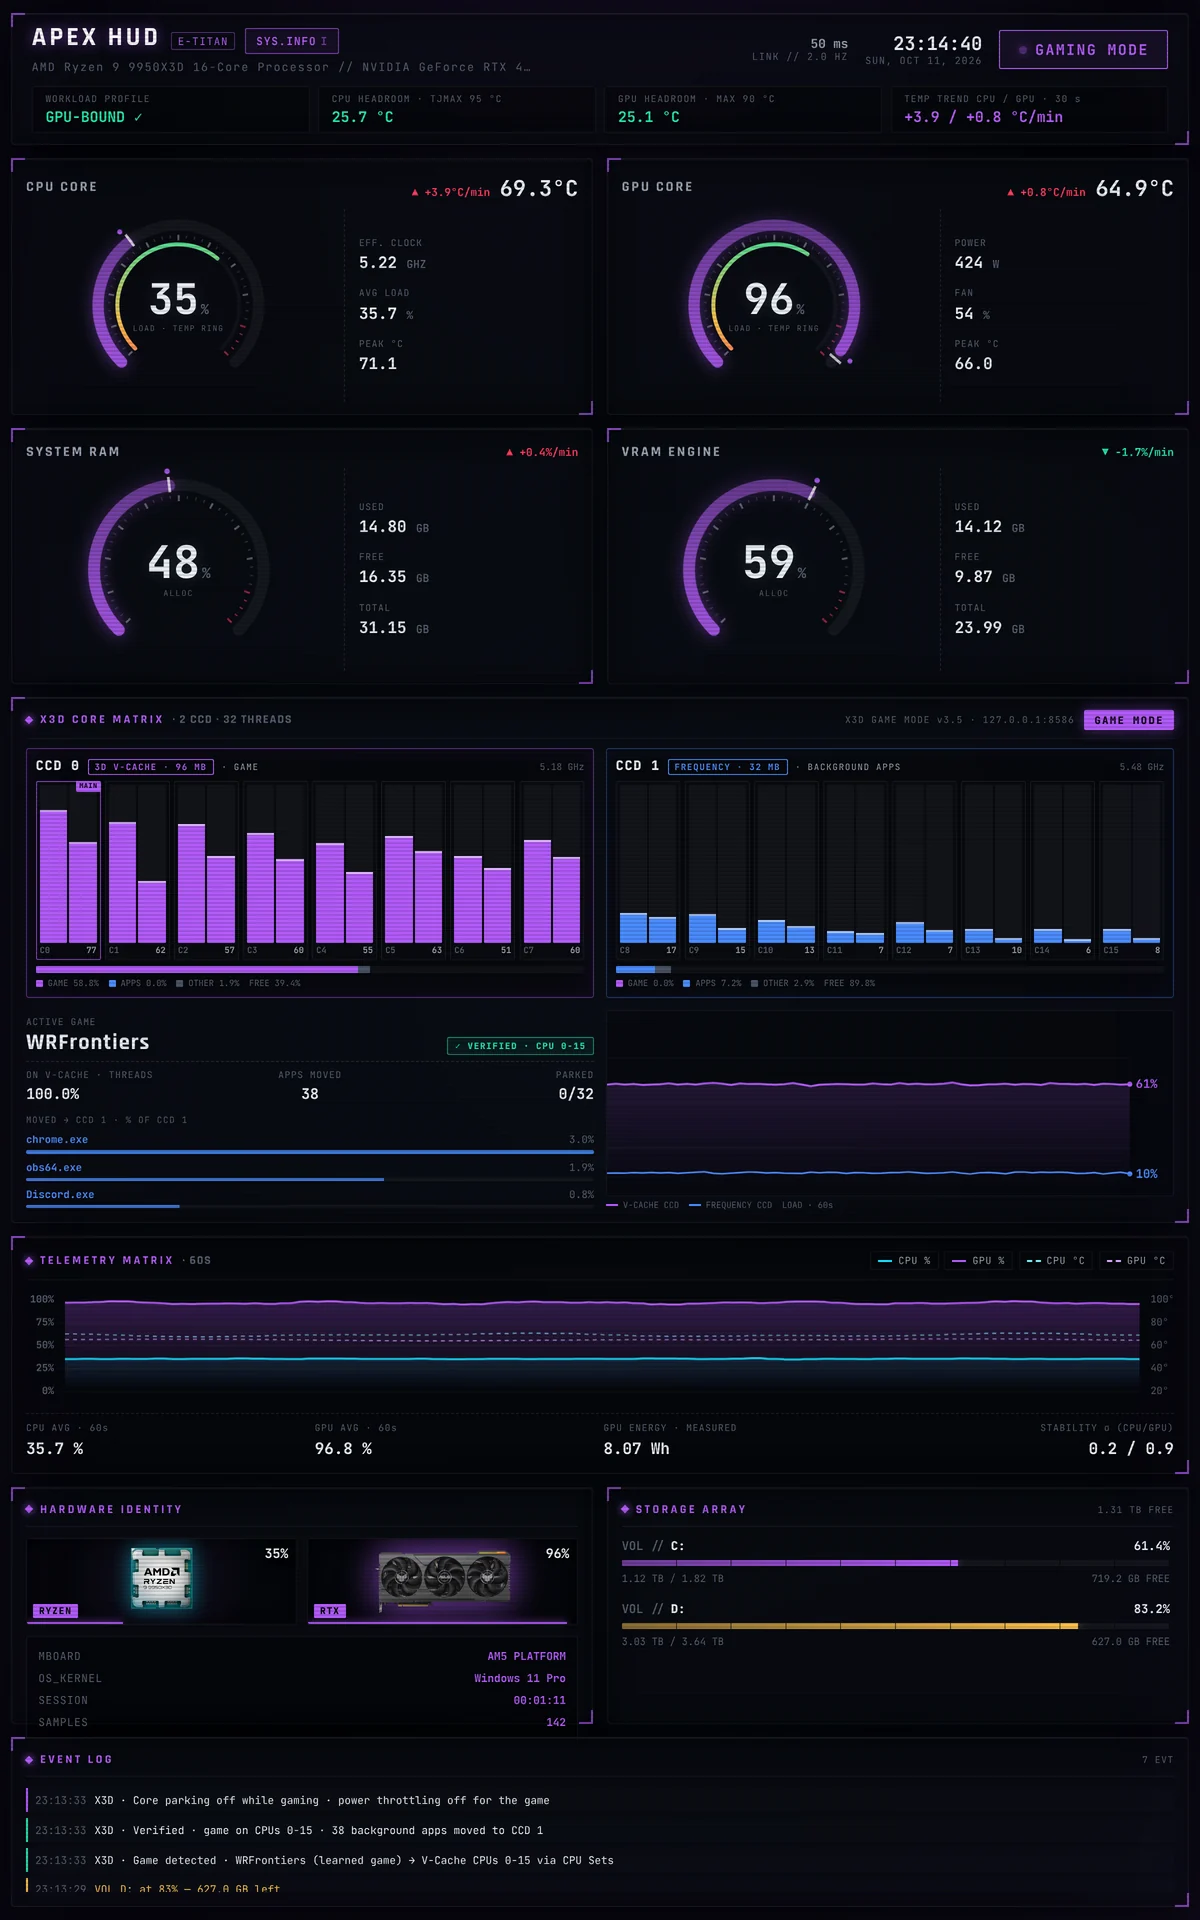Screen dimensions: 1200x1920
Task: Click the Event Log diamond icon
Action: [29, 1759]
